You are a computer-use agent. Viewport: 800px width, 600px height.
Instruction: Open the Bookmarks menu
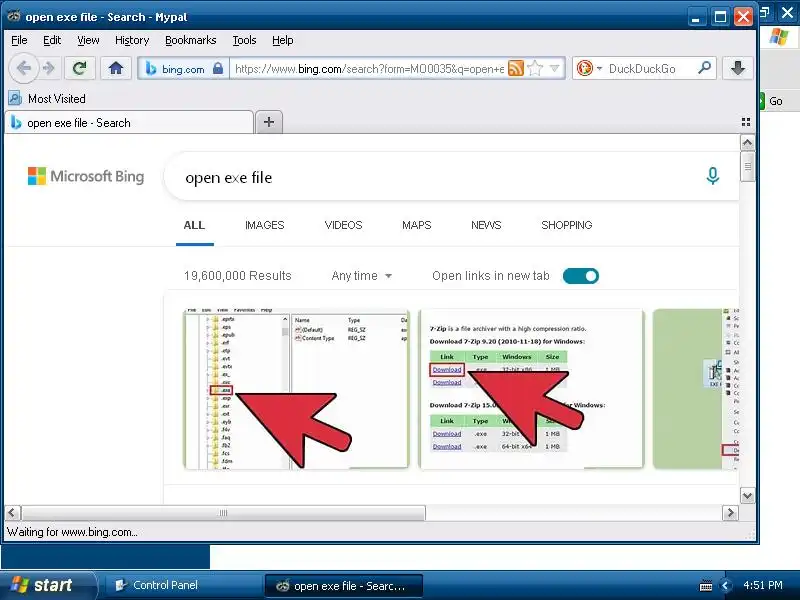click(191, 40)
